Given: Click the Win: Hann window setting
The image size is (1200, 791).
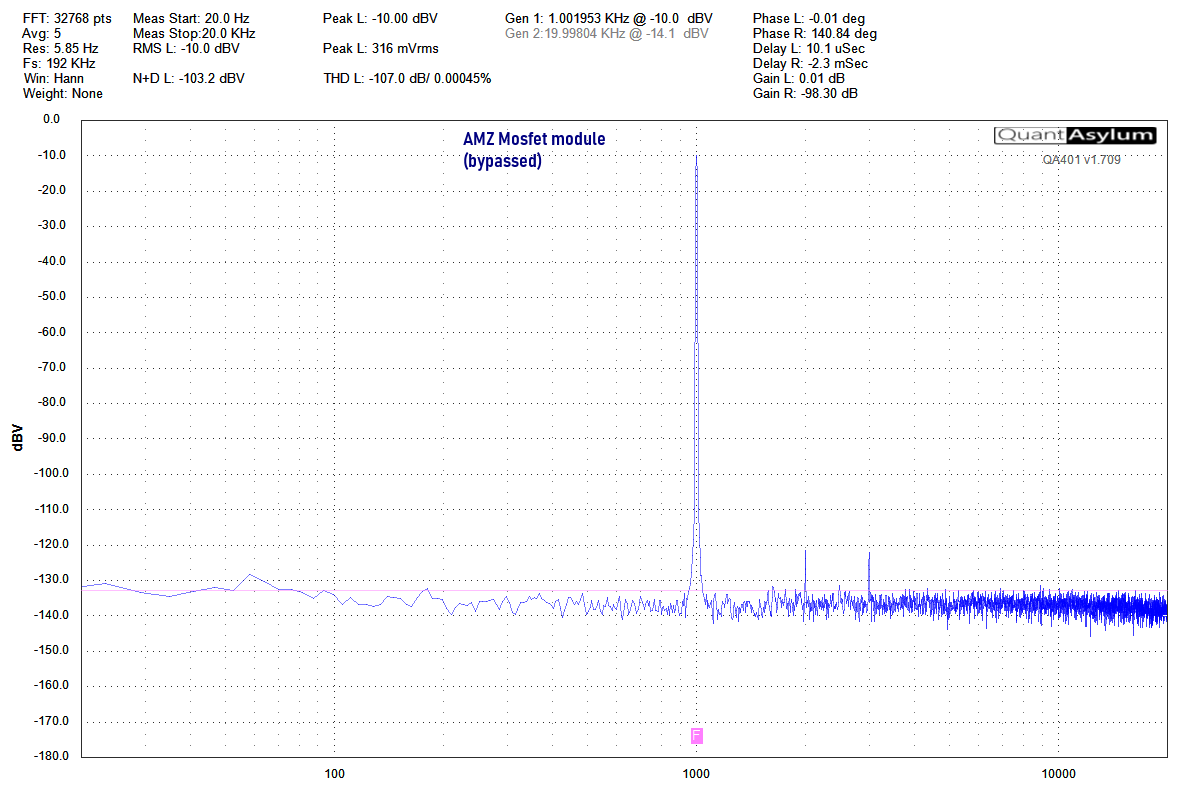Looking at the screenshot, I should [x=54, y=78].
